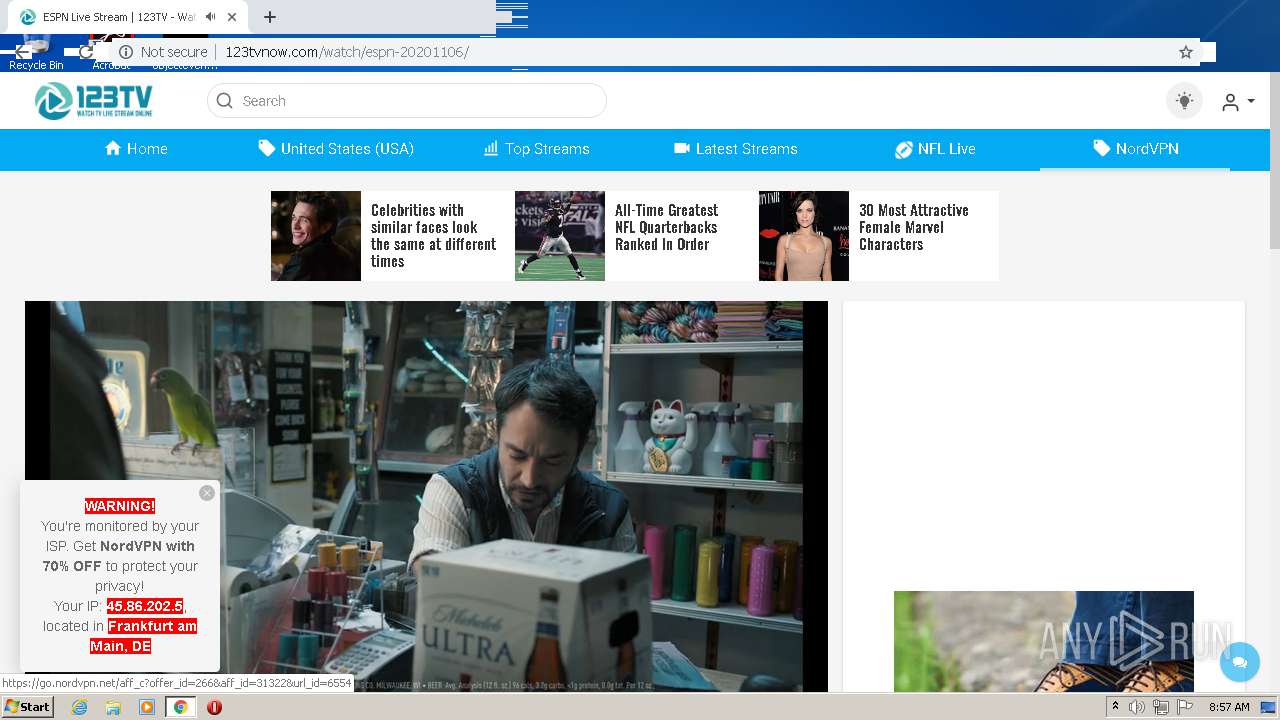The width and height of the screenshot is (1280, 720).
Task: Click the celebrity face thumbnail
Action: [x=316, y=236]
